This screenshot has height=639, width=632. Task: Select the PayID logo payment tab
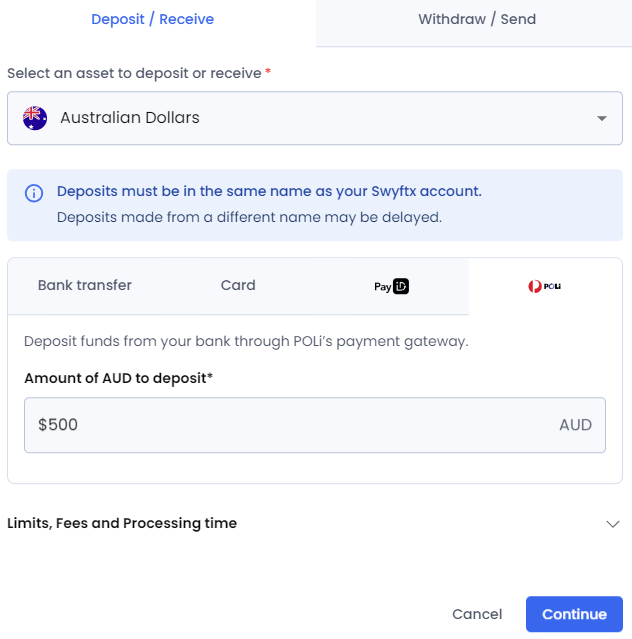[391, 286]
